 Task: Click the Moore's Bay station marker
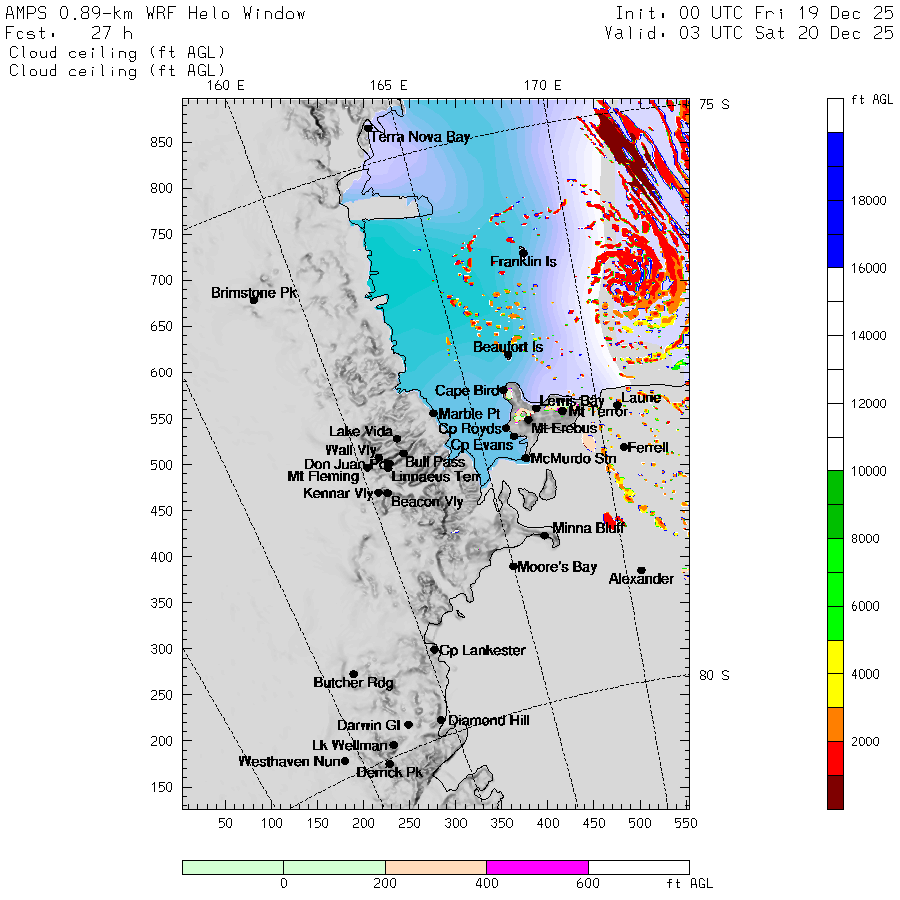pos(513,567)
